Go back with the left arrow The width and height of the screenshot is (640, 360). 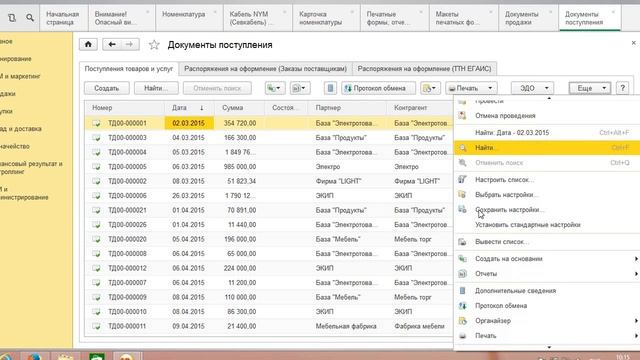112,44
